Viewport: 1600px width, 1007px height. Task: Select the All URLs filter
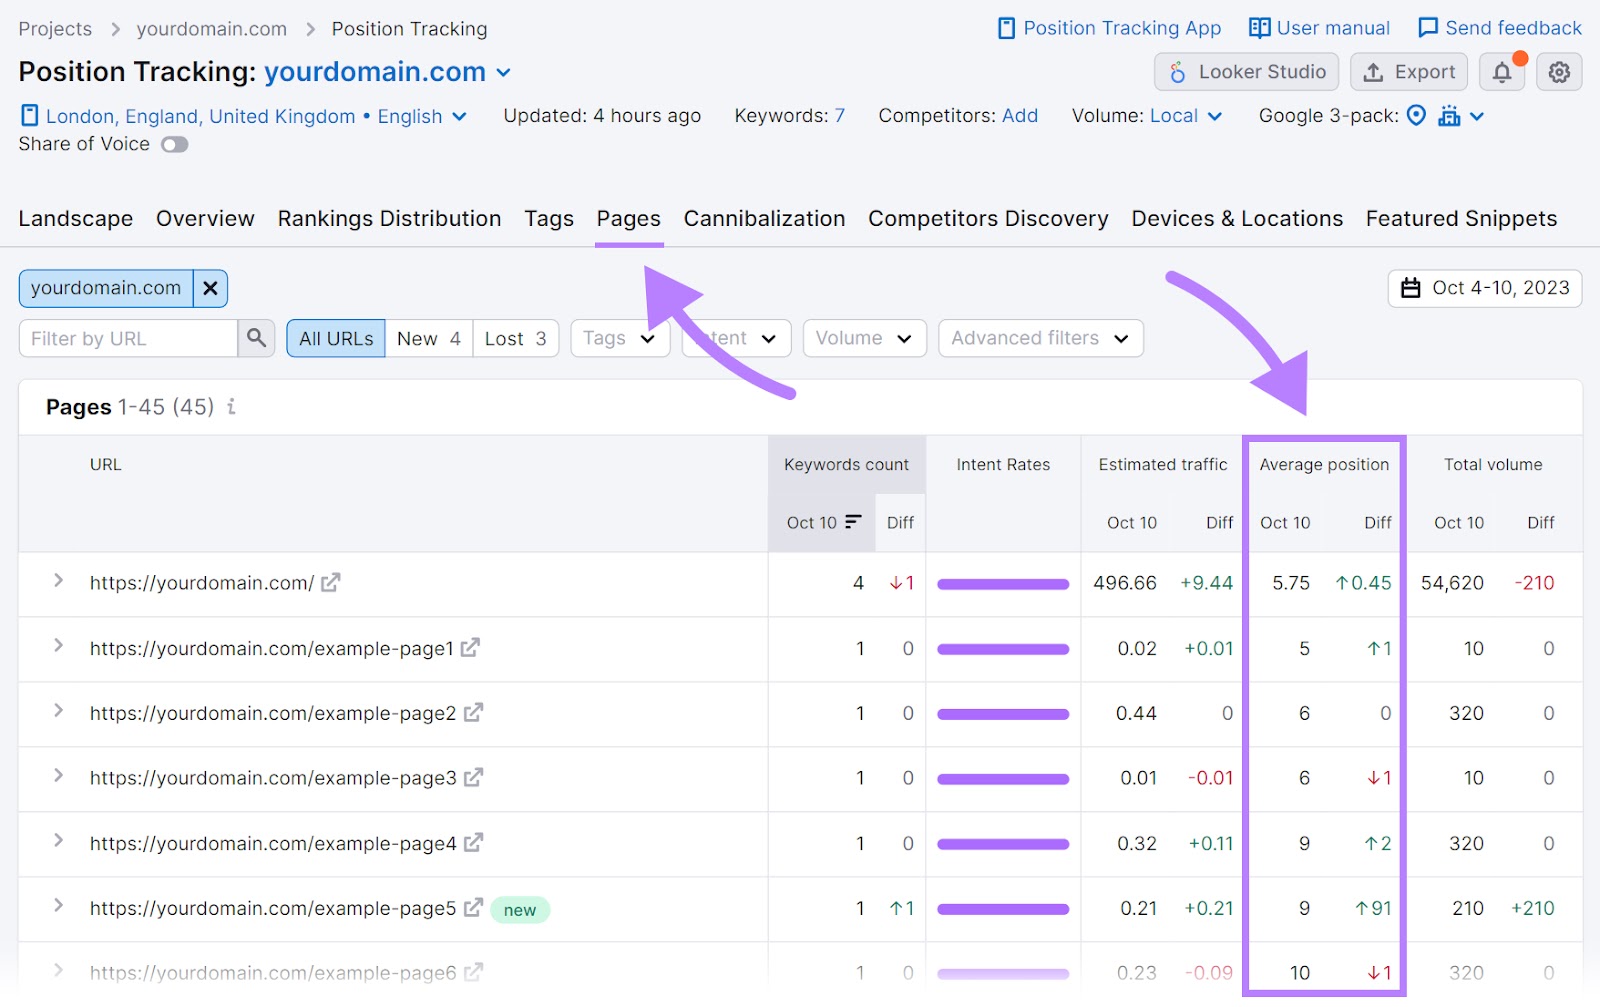[335, 338]
